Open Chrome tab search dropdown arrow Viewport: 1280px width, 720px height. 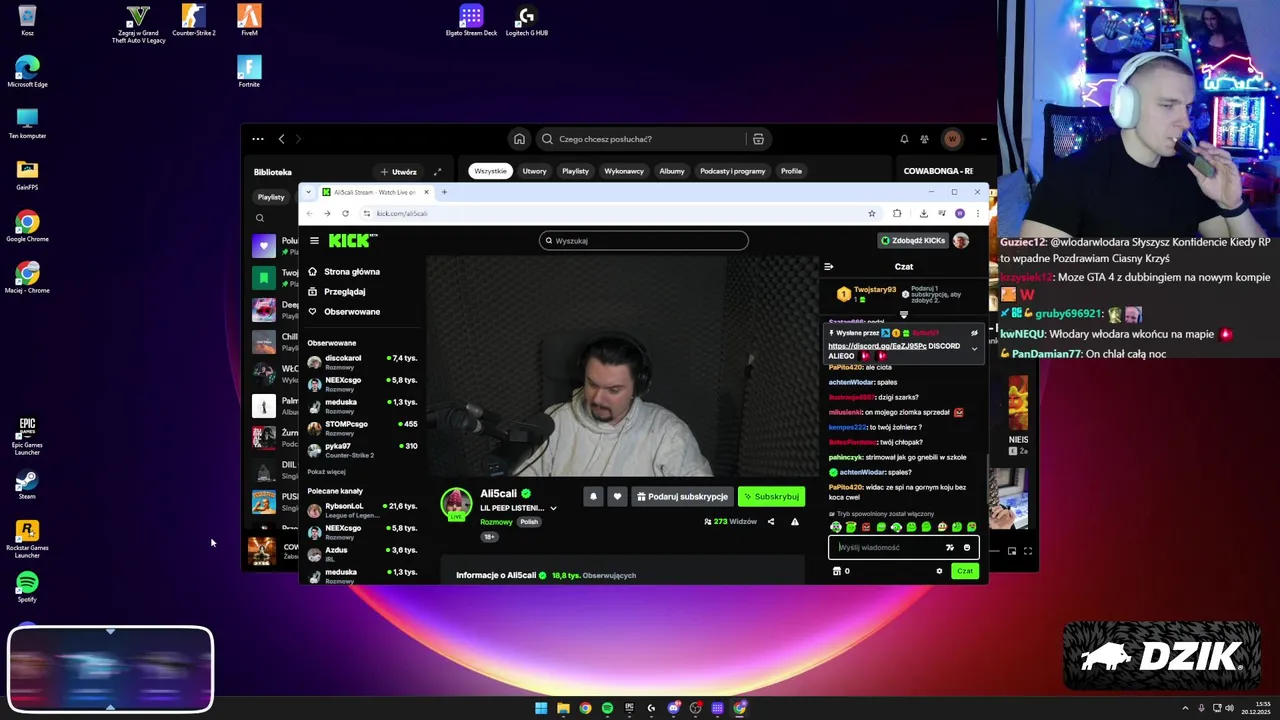pyautogui.click(x=308, y=192)
